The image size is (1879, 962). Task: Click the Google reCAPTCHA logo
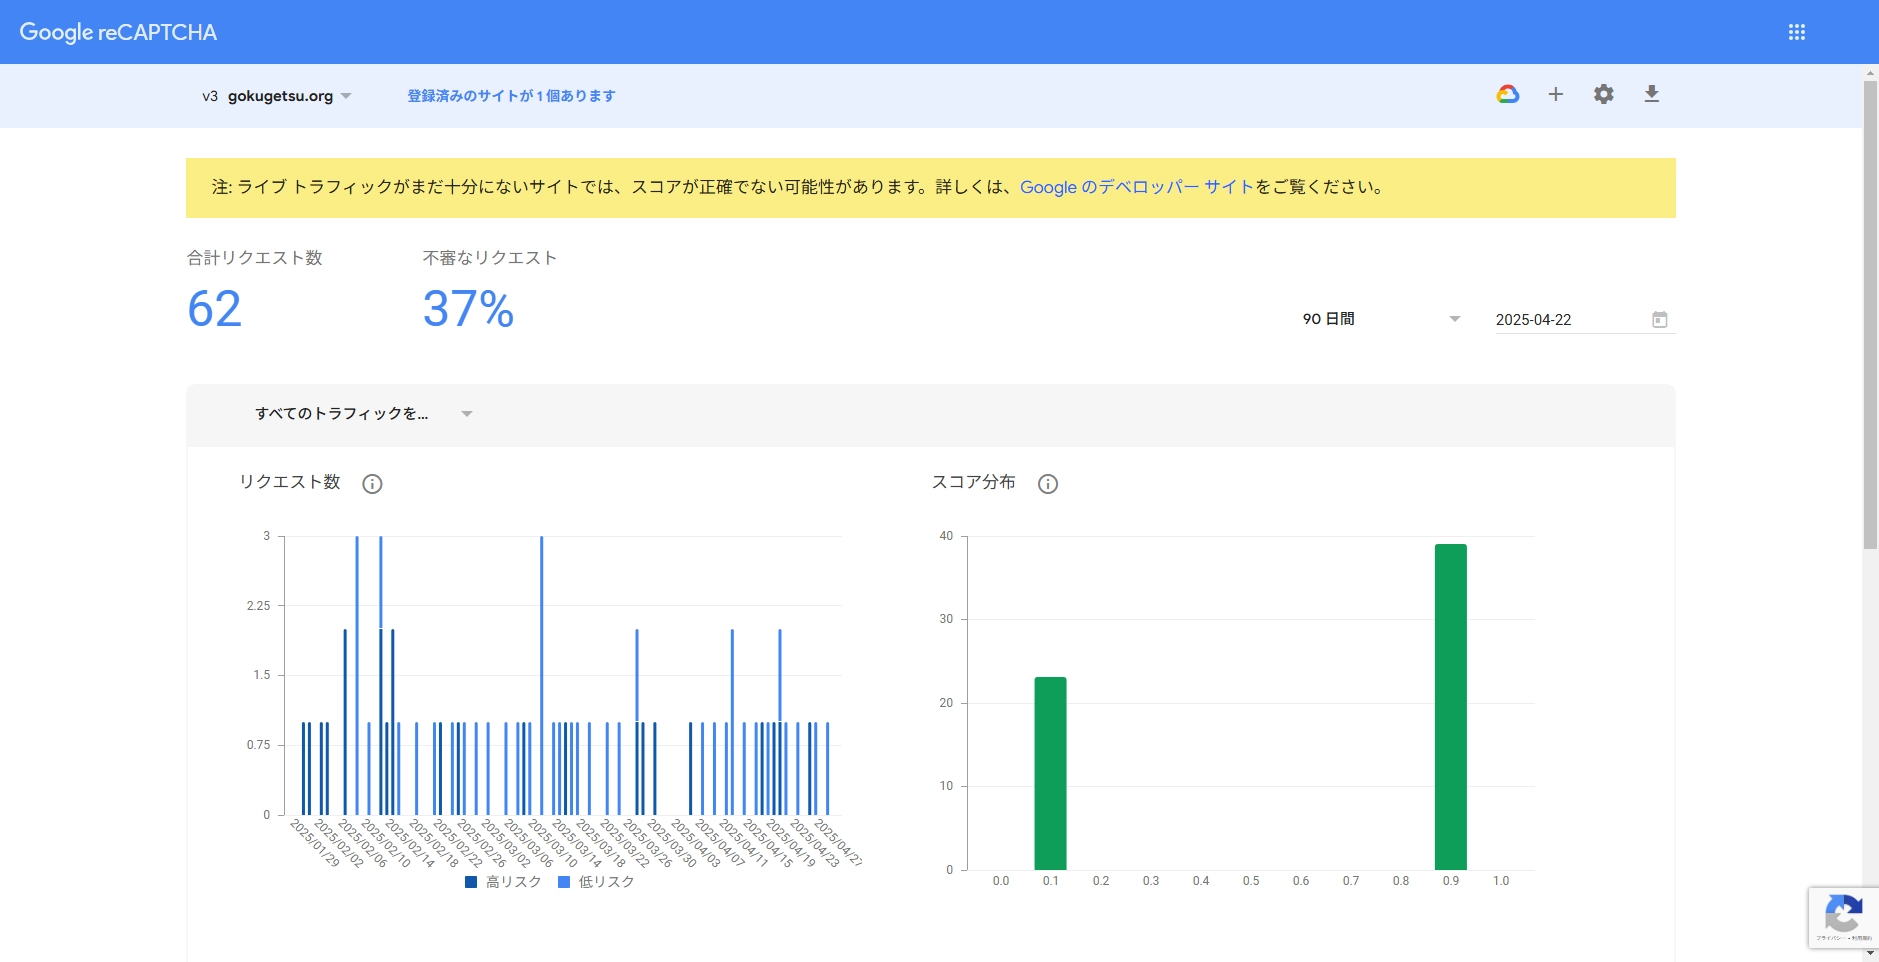[x=118, y=32]
